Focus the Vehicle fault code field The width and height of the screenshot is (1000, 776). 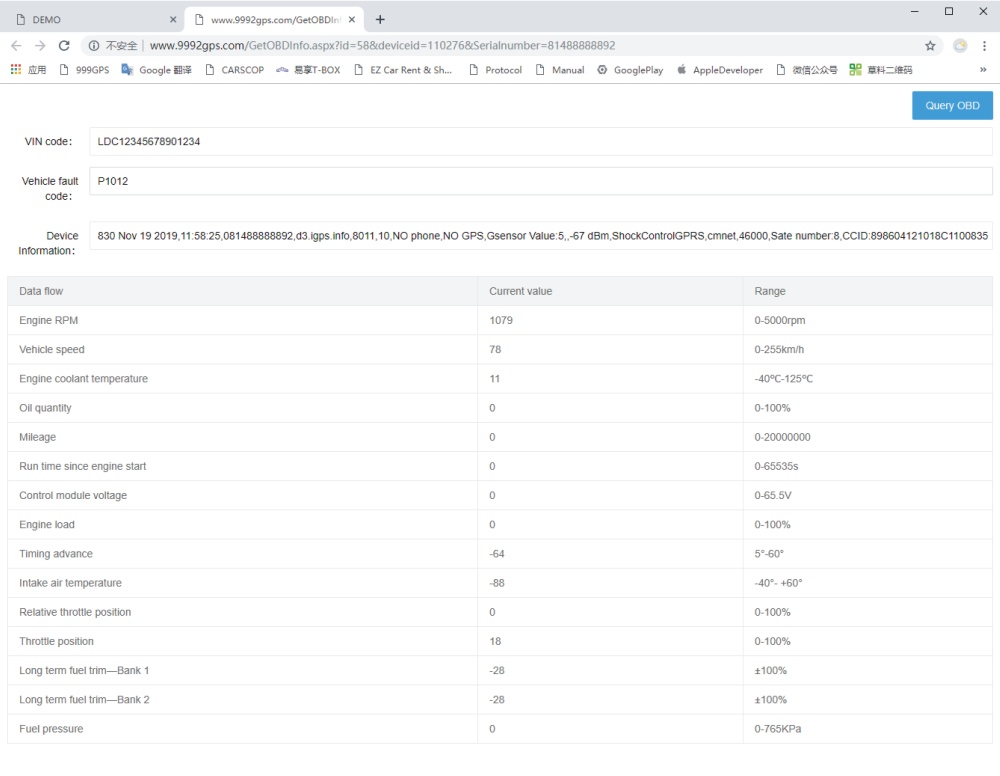540,181
